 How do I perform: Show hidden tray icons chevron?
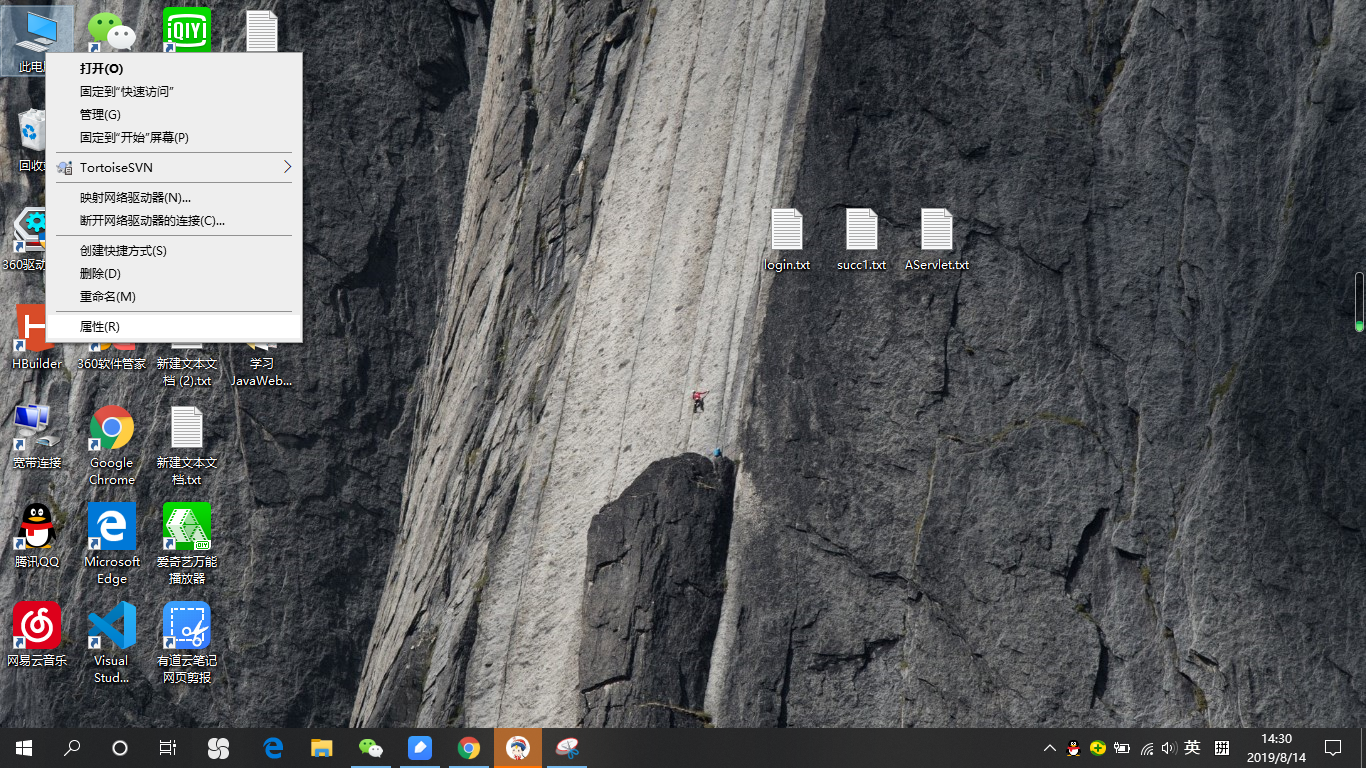coord(1050,748)
